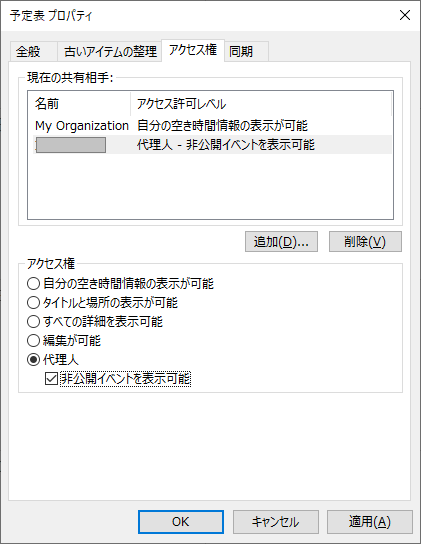The image size is (421, 544).
Task: Select the 代理人 entry with hidden name
Action: 213,145
